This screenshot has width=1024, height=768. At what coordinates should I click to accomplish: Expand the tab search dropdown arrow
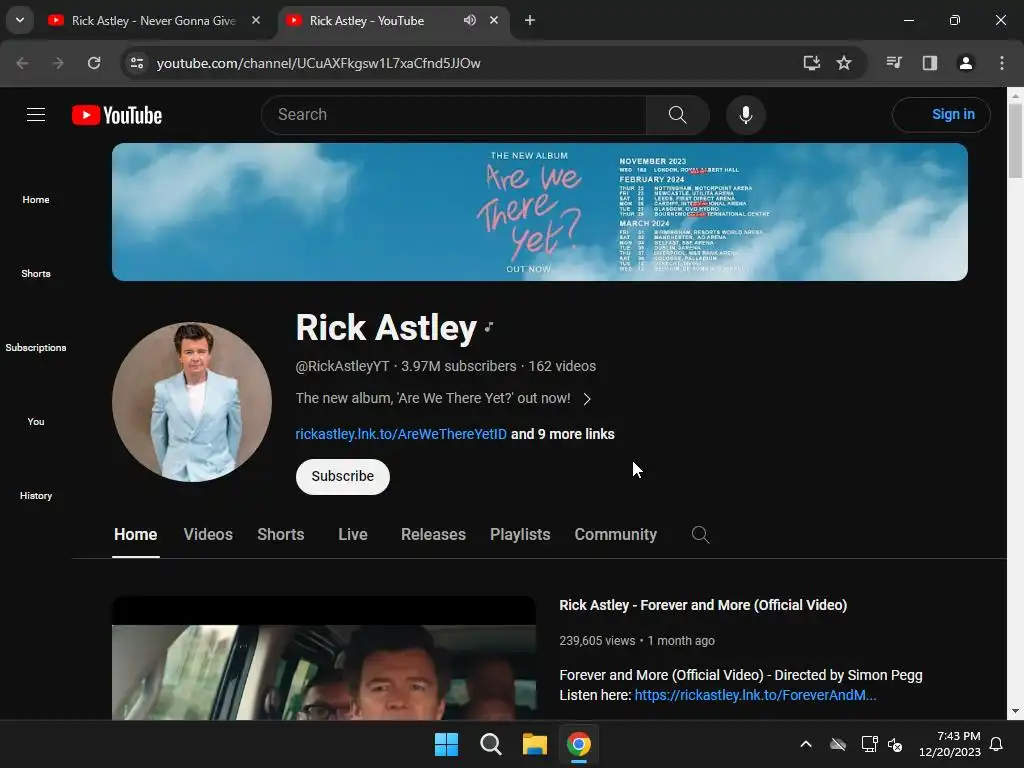coord(20,20)
